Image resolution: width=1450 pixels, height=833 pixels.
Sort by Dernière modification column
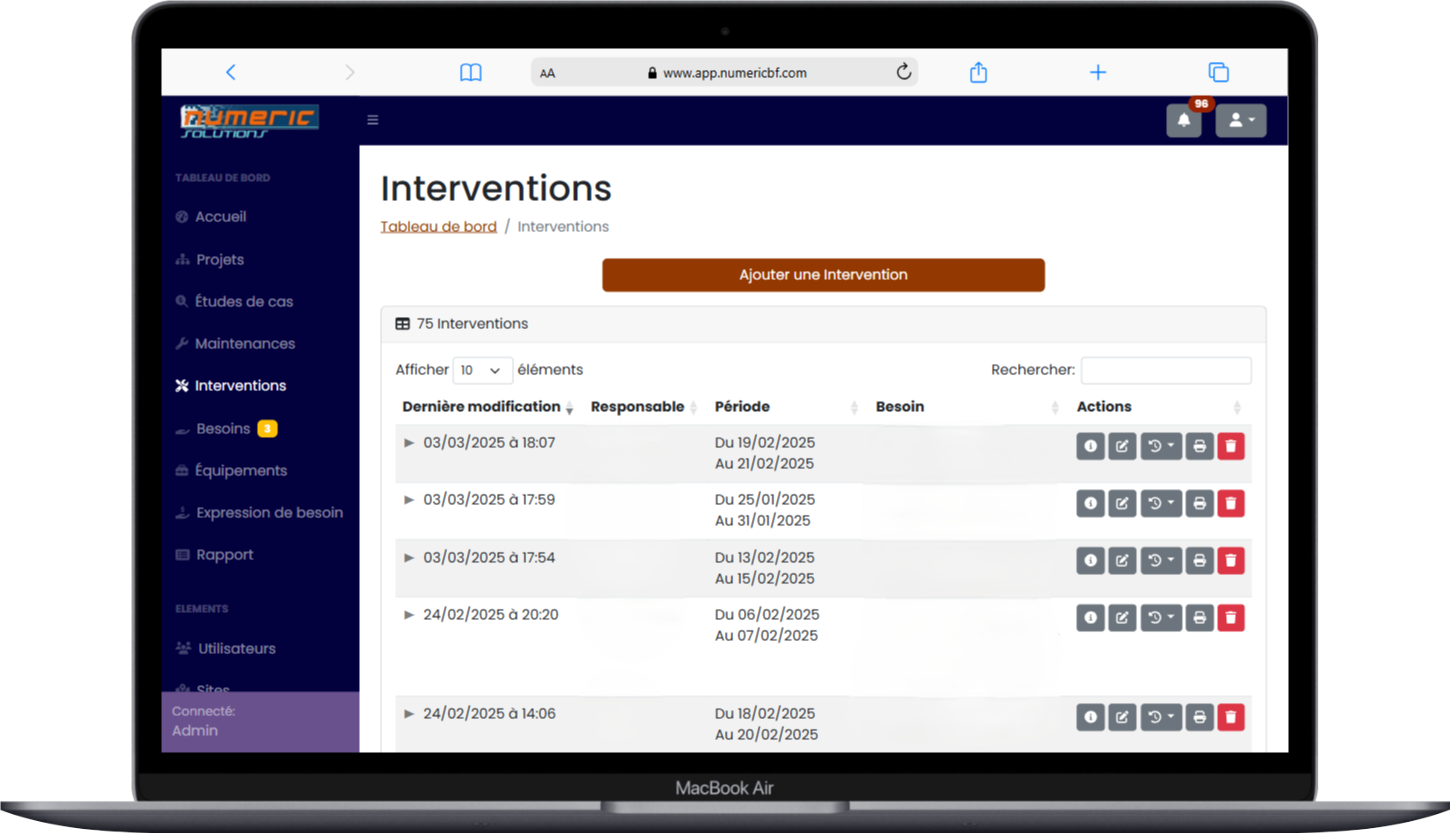(x=481, y=407)
